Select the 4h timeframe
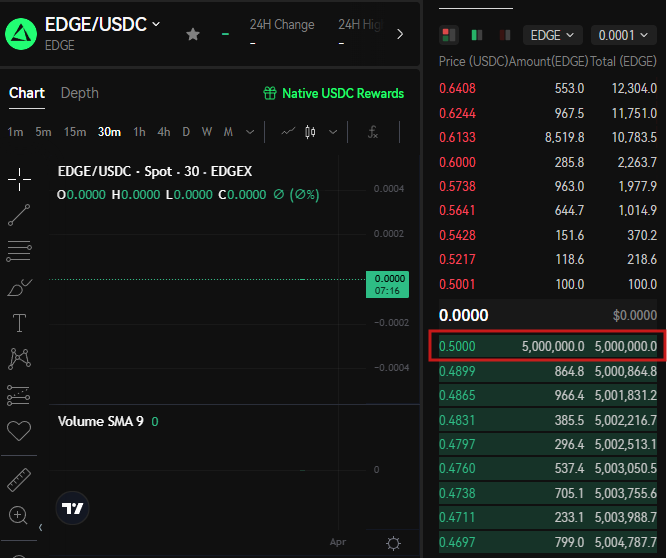 tap(164, 132)
